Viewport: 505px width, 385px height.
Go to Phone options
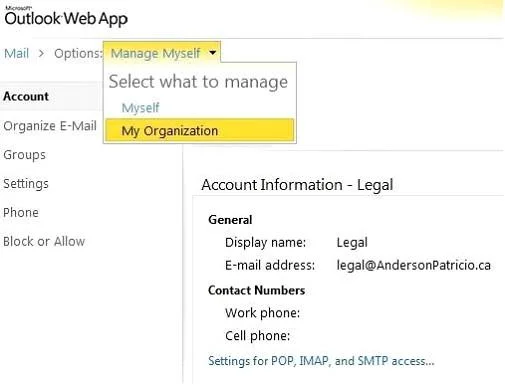pyautogui.click(x=21, y=212)
